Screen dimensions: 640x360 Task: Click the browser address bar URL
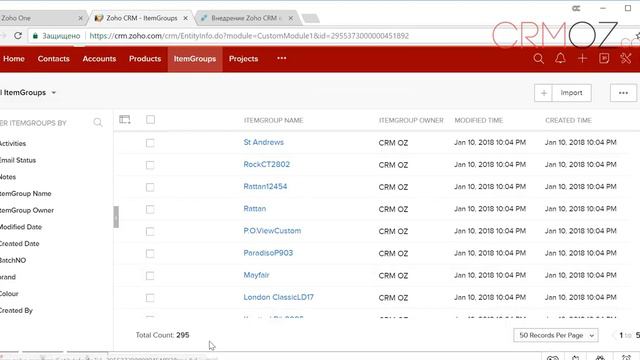[249, 36]
